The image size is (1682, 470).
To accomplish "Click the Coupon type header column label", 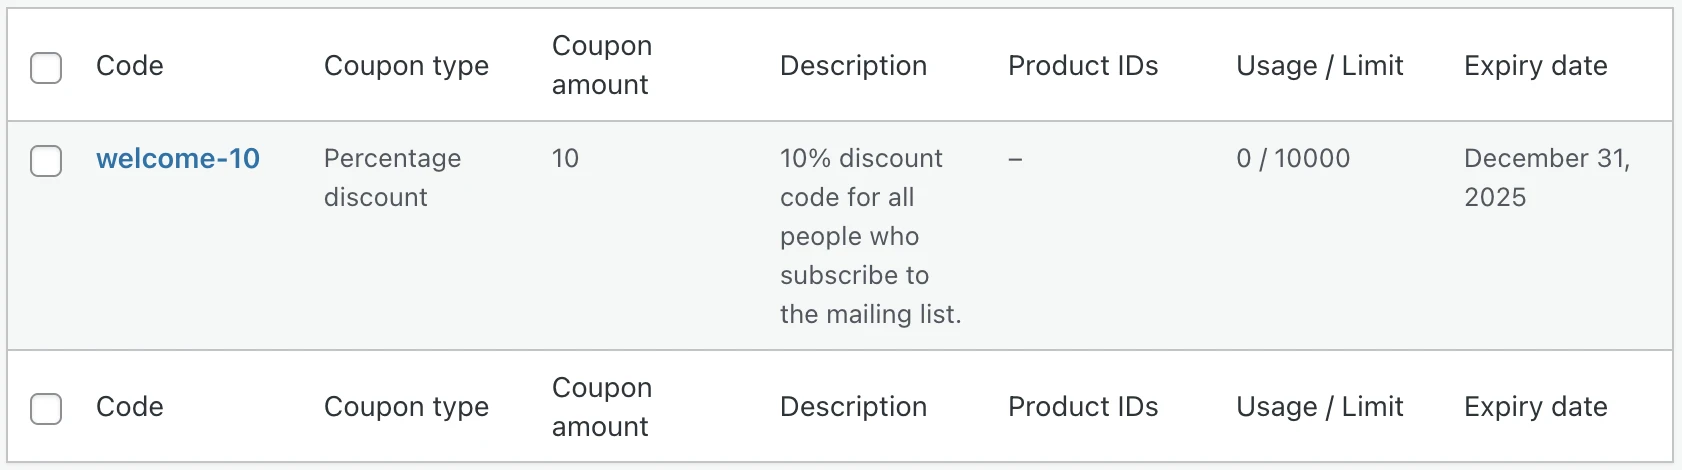I will (406, 66).
